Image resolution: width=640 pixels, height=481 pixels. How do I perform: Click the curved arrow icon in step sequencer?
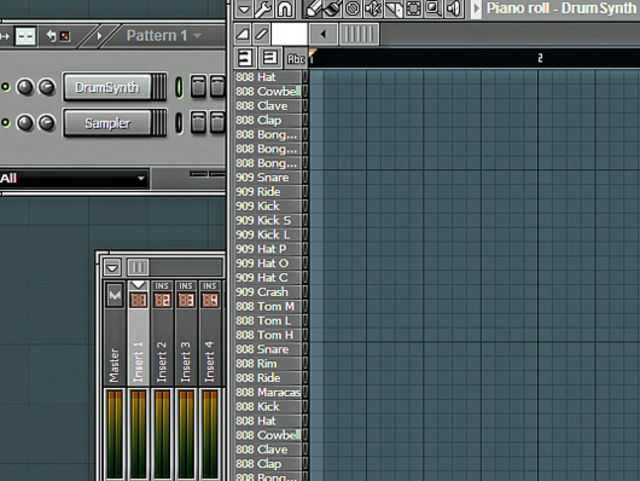tap(51, 36)
